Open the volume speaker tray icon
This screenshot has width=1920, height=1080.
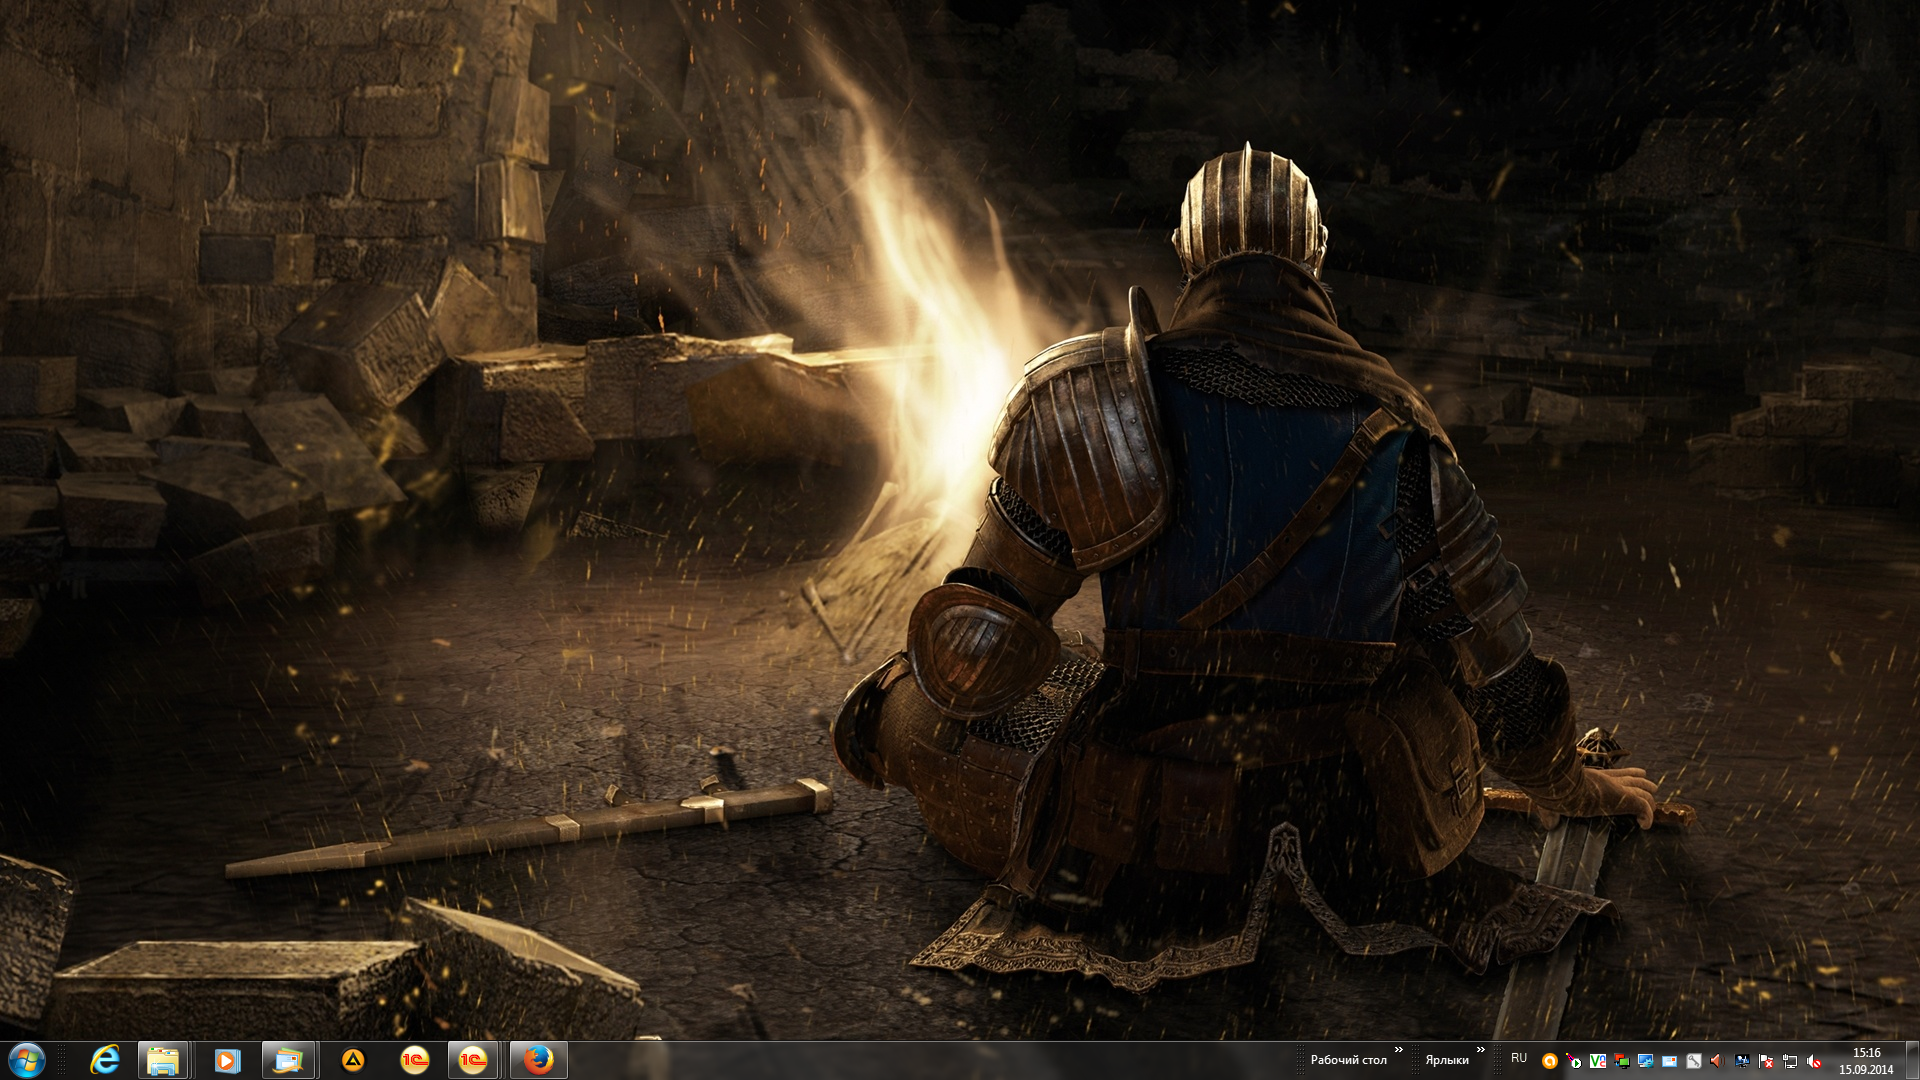[x=1717, y=1061]
